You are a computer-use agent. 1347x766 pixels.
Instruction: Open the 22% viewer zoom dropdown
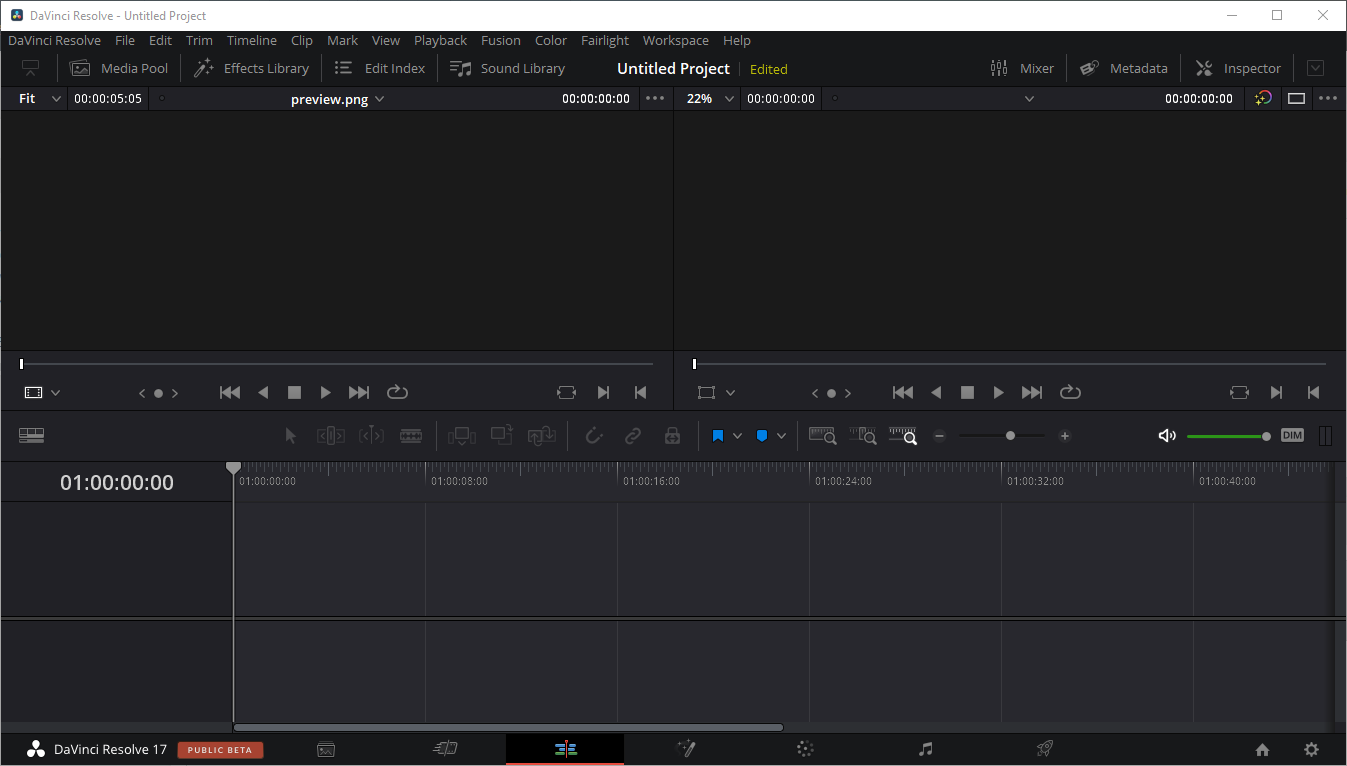click(x=712, y=99)
